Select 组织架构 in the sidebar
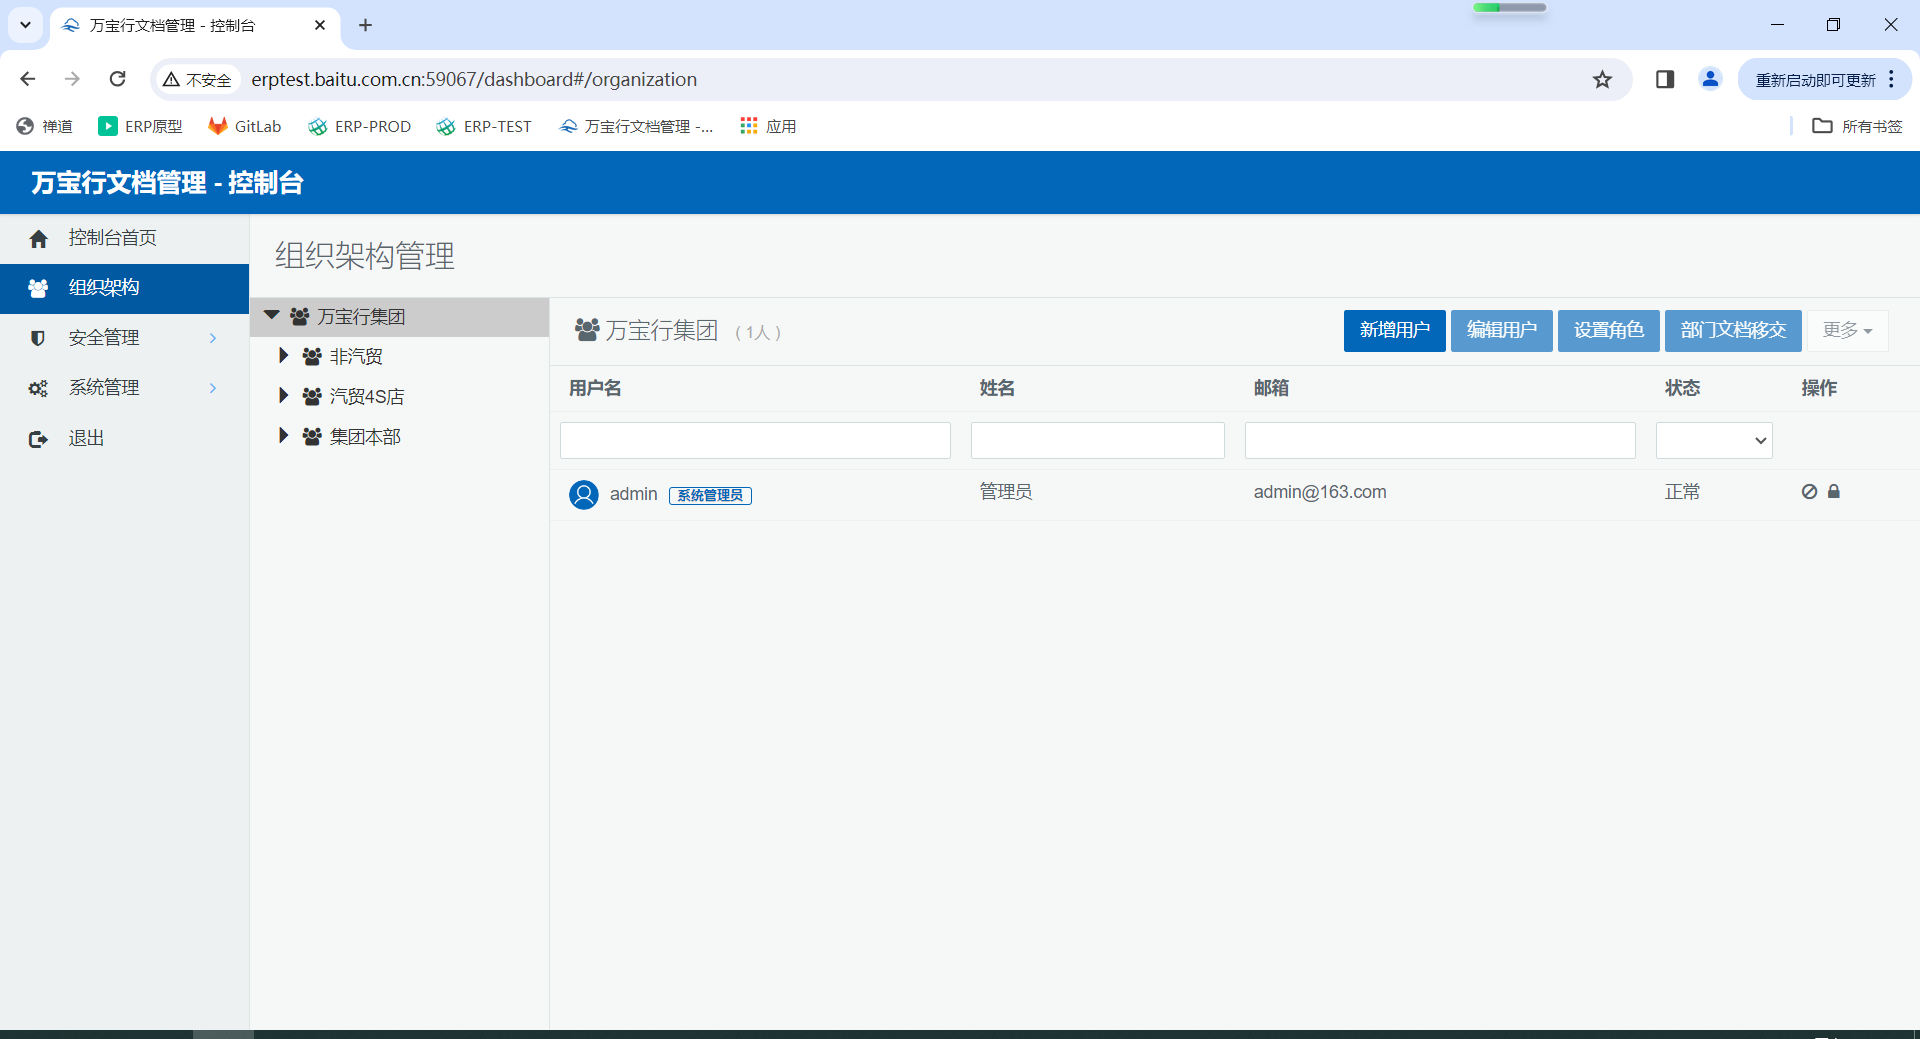The height and width of the screenshot is (1039, 1920). click(124, 288)
